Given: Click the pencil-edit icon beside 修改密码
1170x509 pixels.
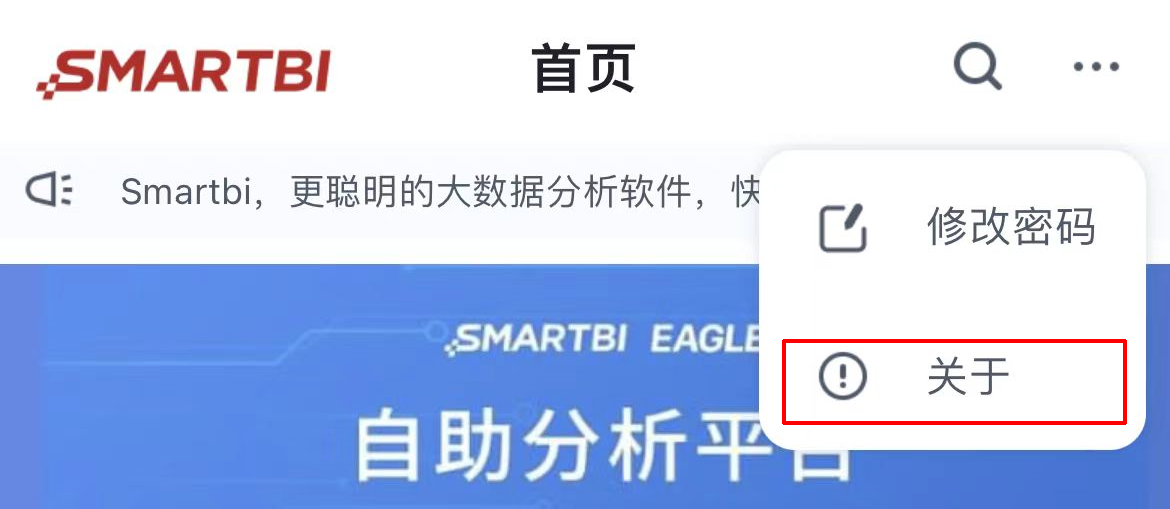Looking at the screenshot, I should click(843, 227).
